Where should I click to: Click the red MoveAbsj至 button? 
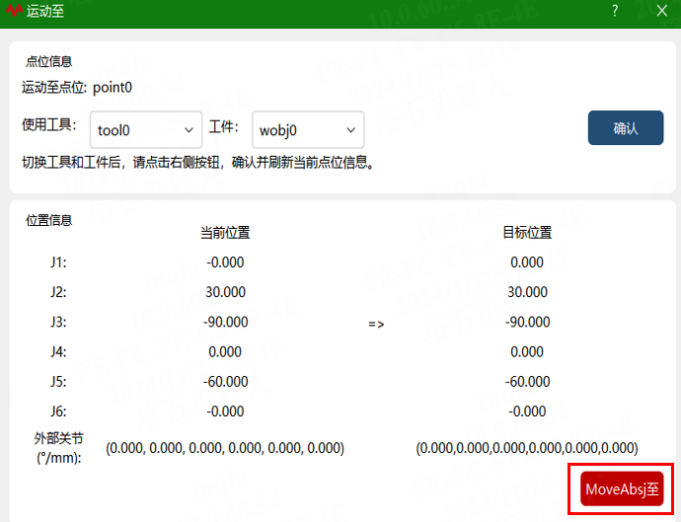622,489
